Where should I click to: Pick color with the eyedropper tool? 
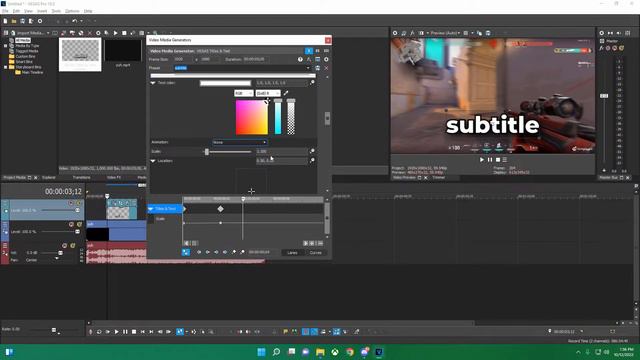[286, 93]
